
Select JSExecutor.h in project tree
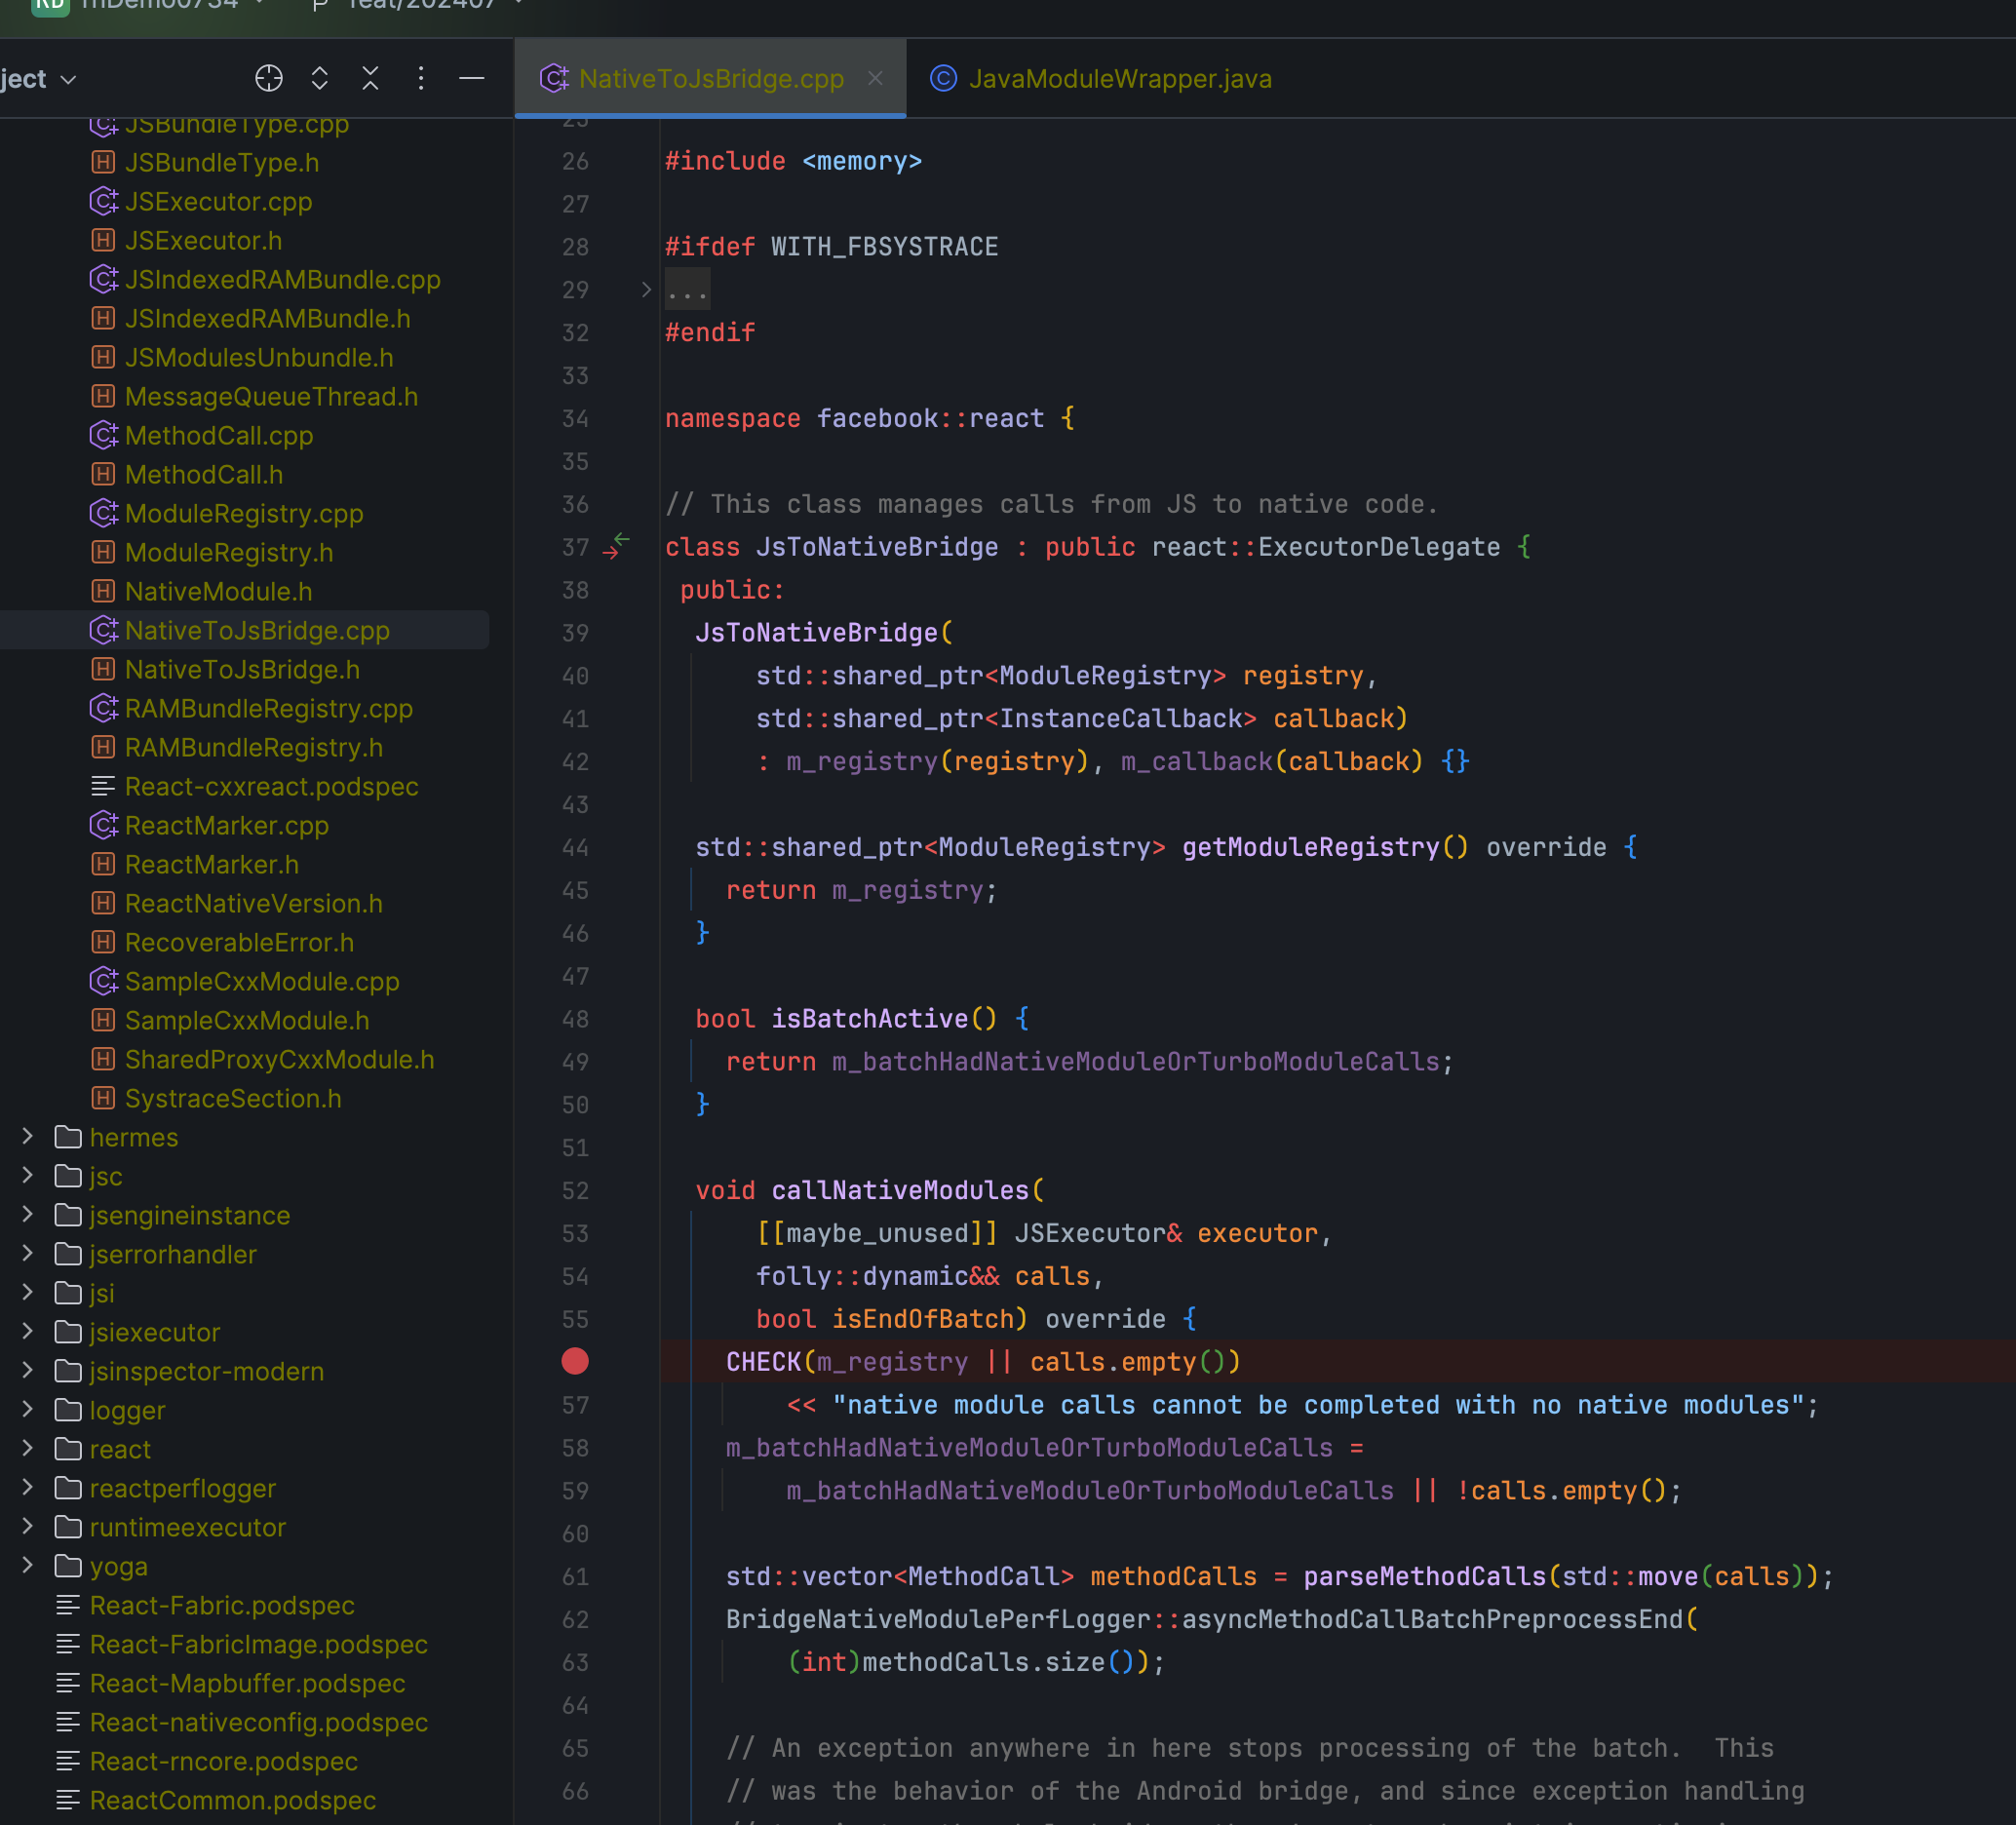point(203,240)
